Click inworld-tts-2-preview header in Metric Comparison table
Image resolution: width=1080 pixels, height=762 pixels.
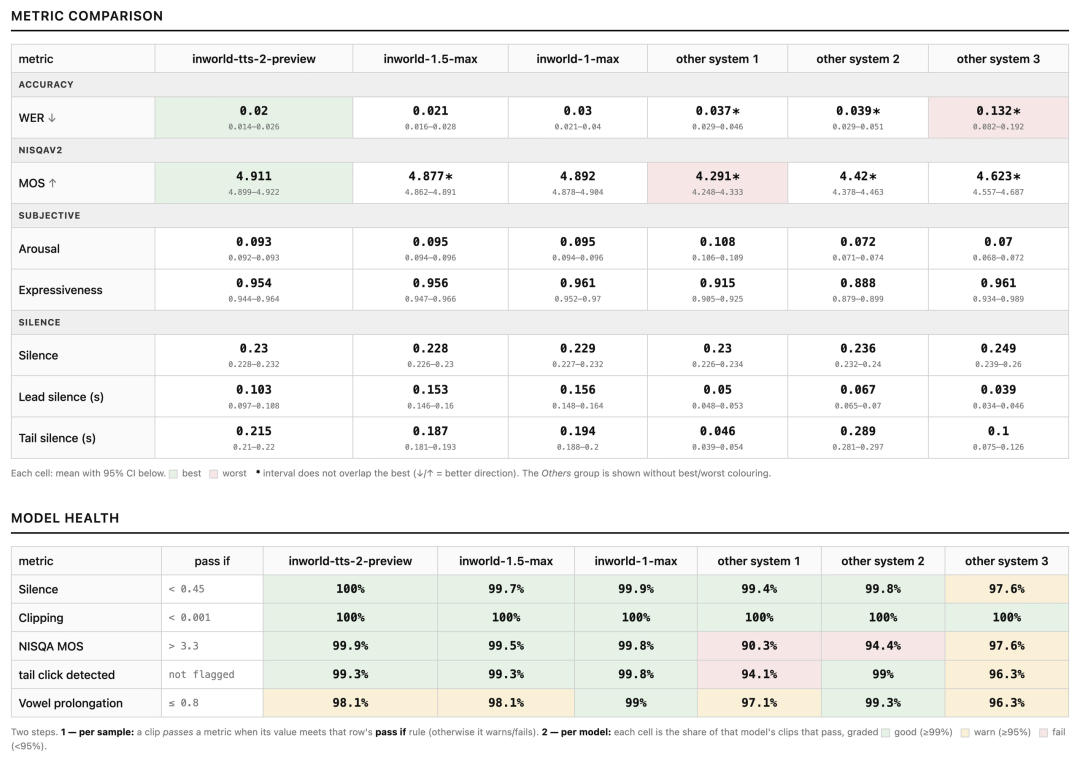click(253, 59)
